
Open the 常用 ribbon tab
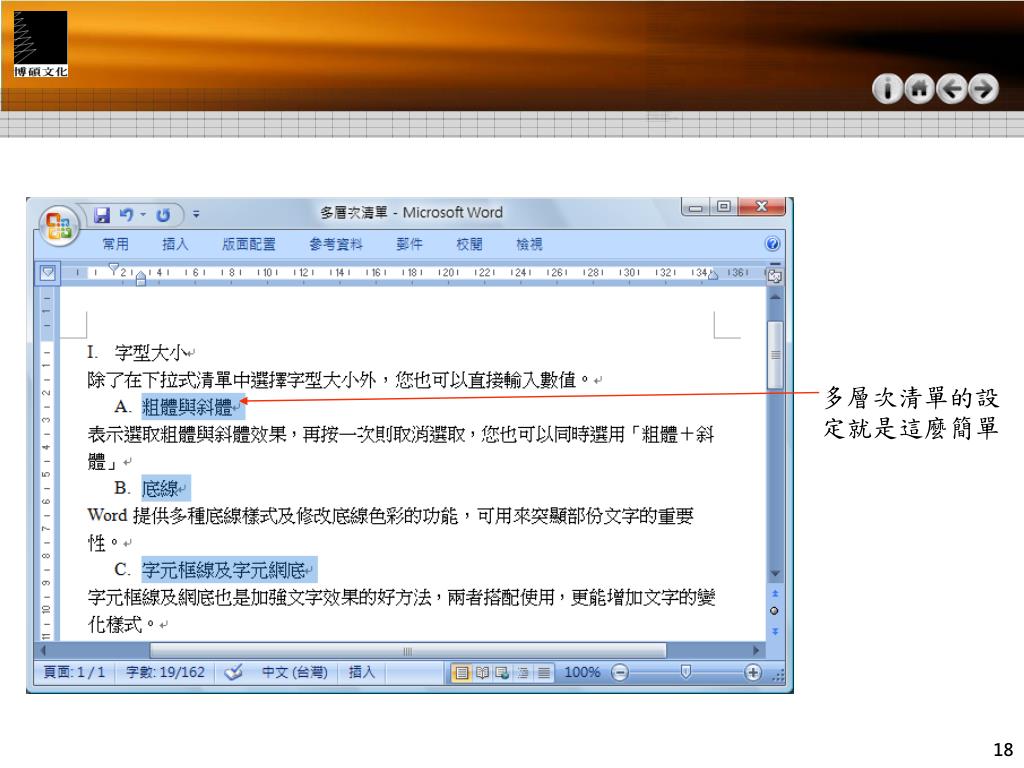point(116,244)
